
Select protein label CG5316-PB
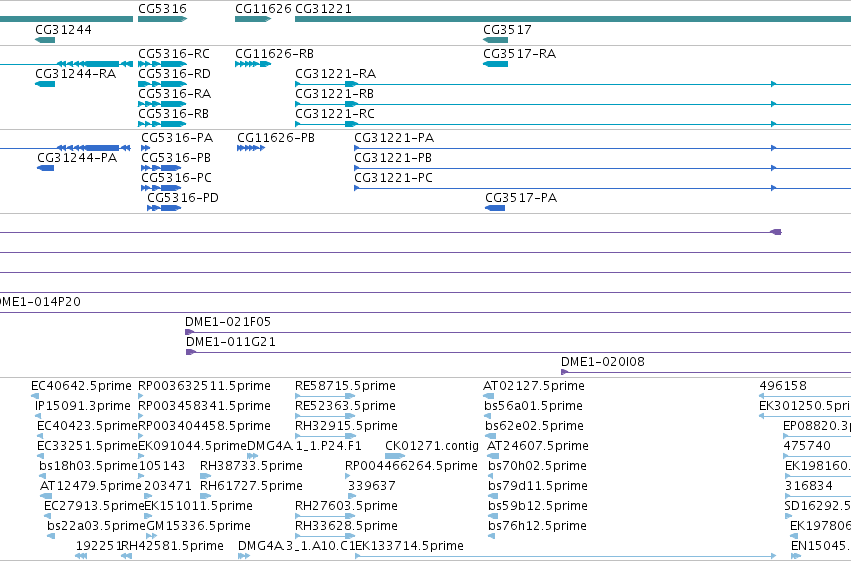pyautogui.click(x=176, y=158)
